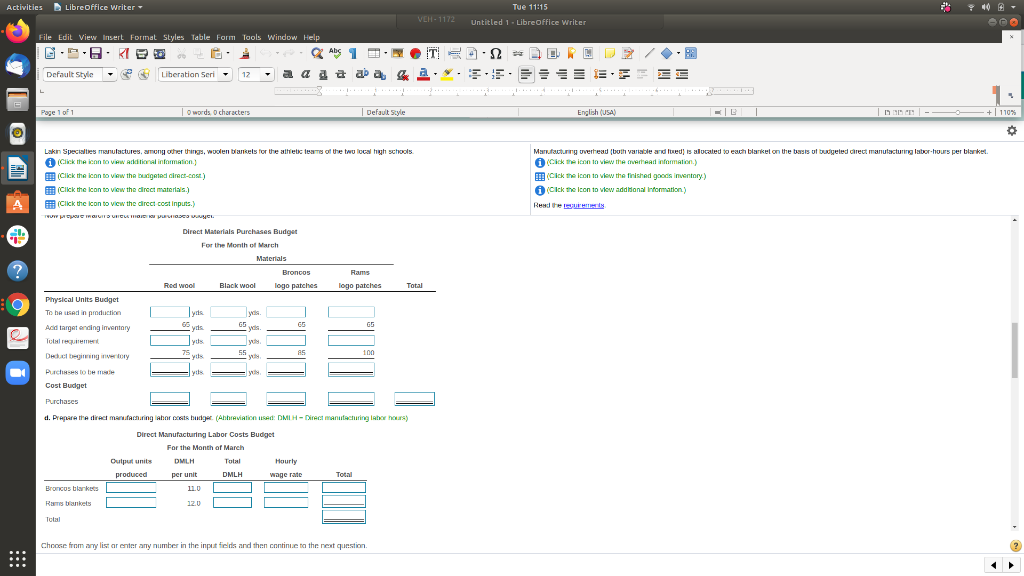Apply the yellow Highlighting Color swatch
This screenshot has height=576, width=1024.
coord(447,74)
